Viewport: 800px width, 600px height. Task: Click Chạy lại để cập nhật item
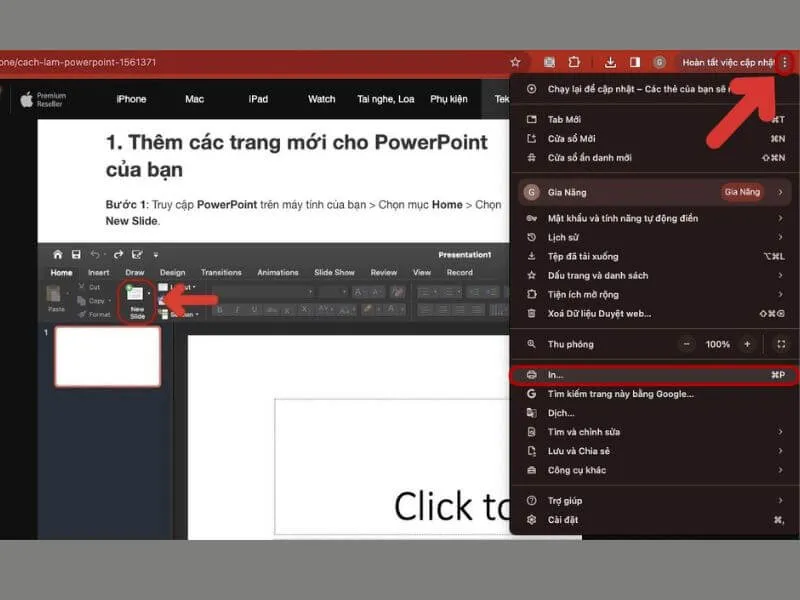click(655, 89)
